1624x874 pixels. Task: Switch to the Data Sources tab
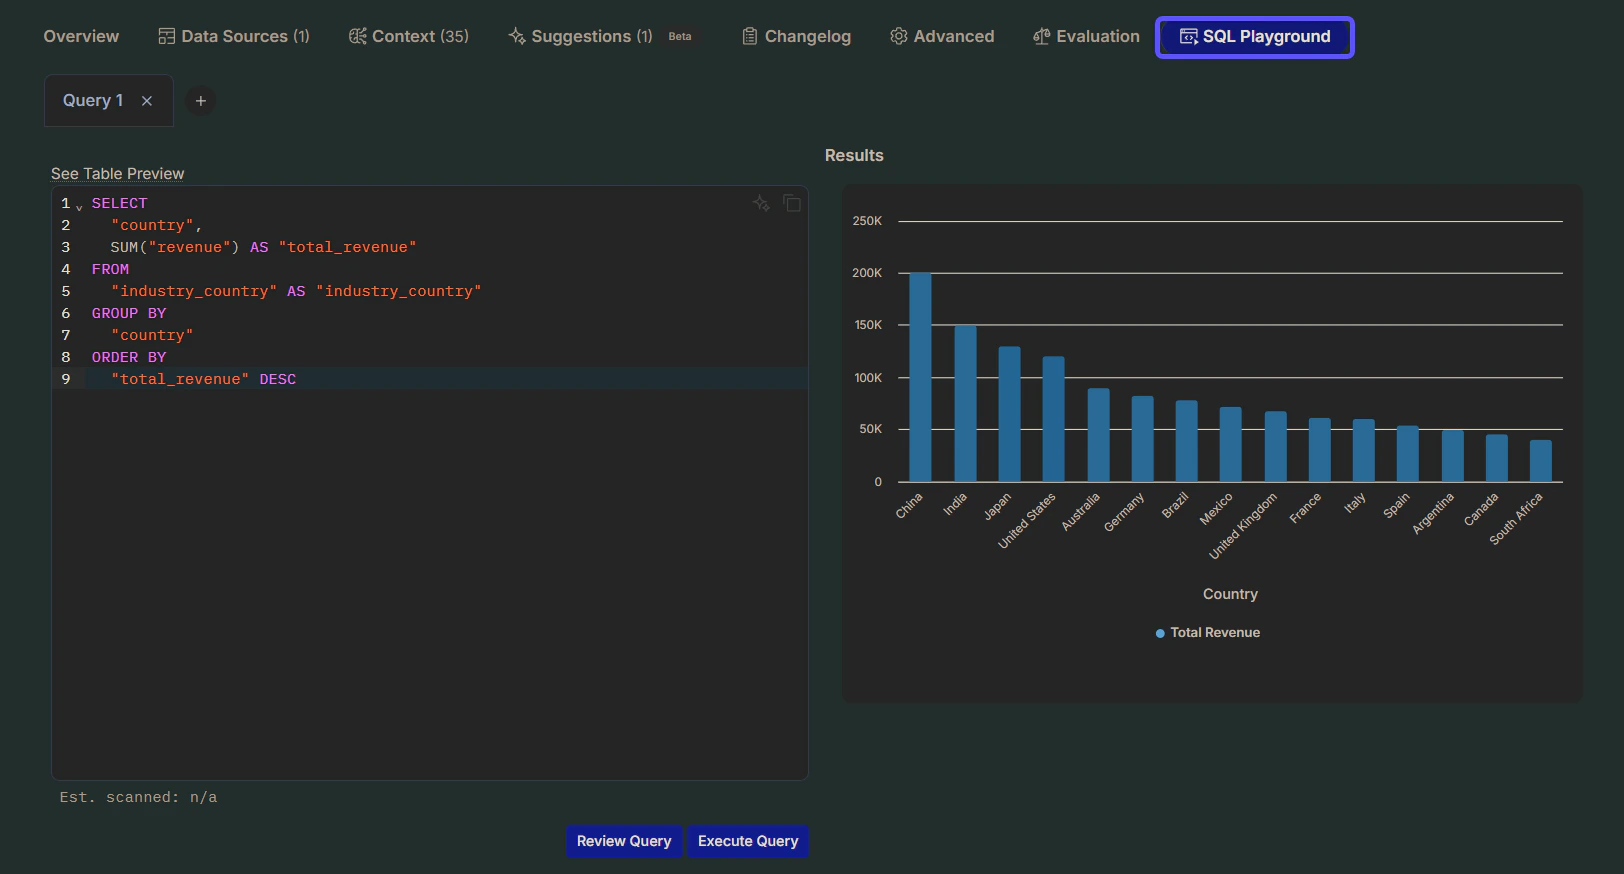(x=234, y=36)
